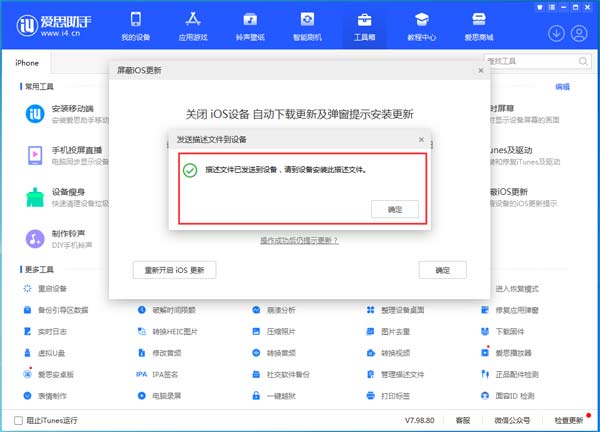Screen dimensions: 600x432
Task: Open the 电脑录屏 computer screen recorder
Action: coord(160,396)
